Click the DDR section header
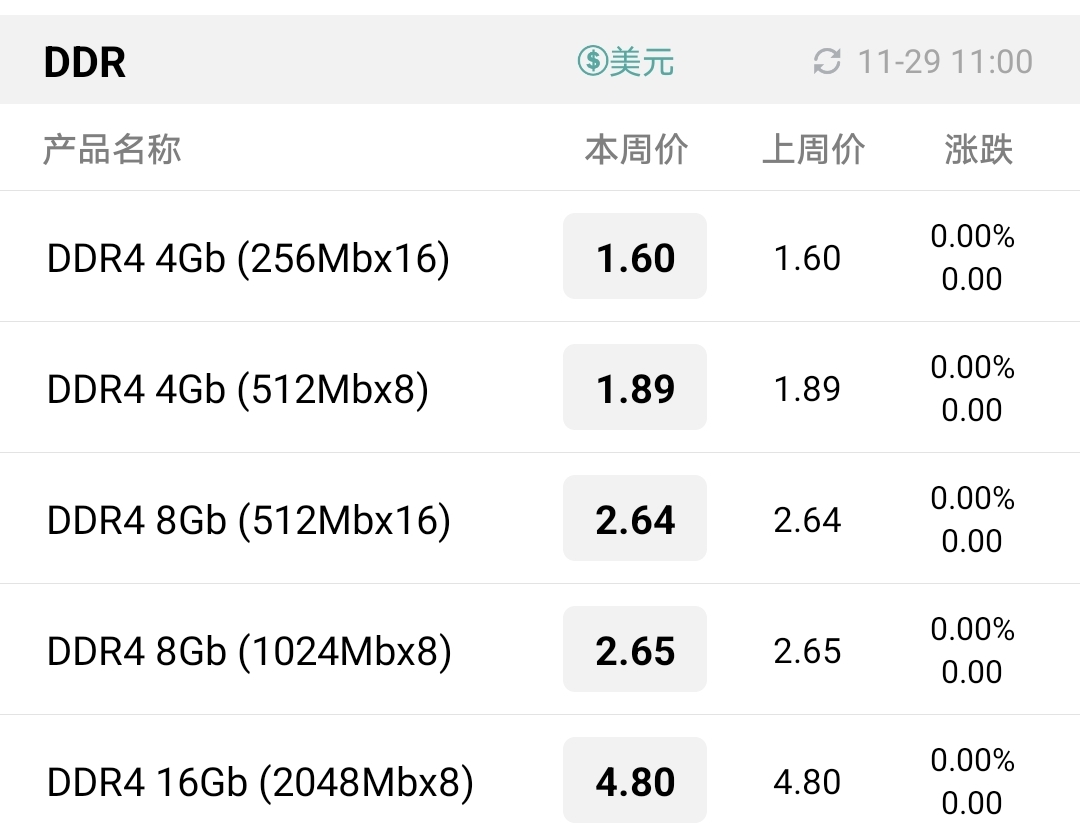This screenshot has height=835, width=1080. click(x=85, y=62)
